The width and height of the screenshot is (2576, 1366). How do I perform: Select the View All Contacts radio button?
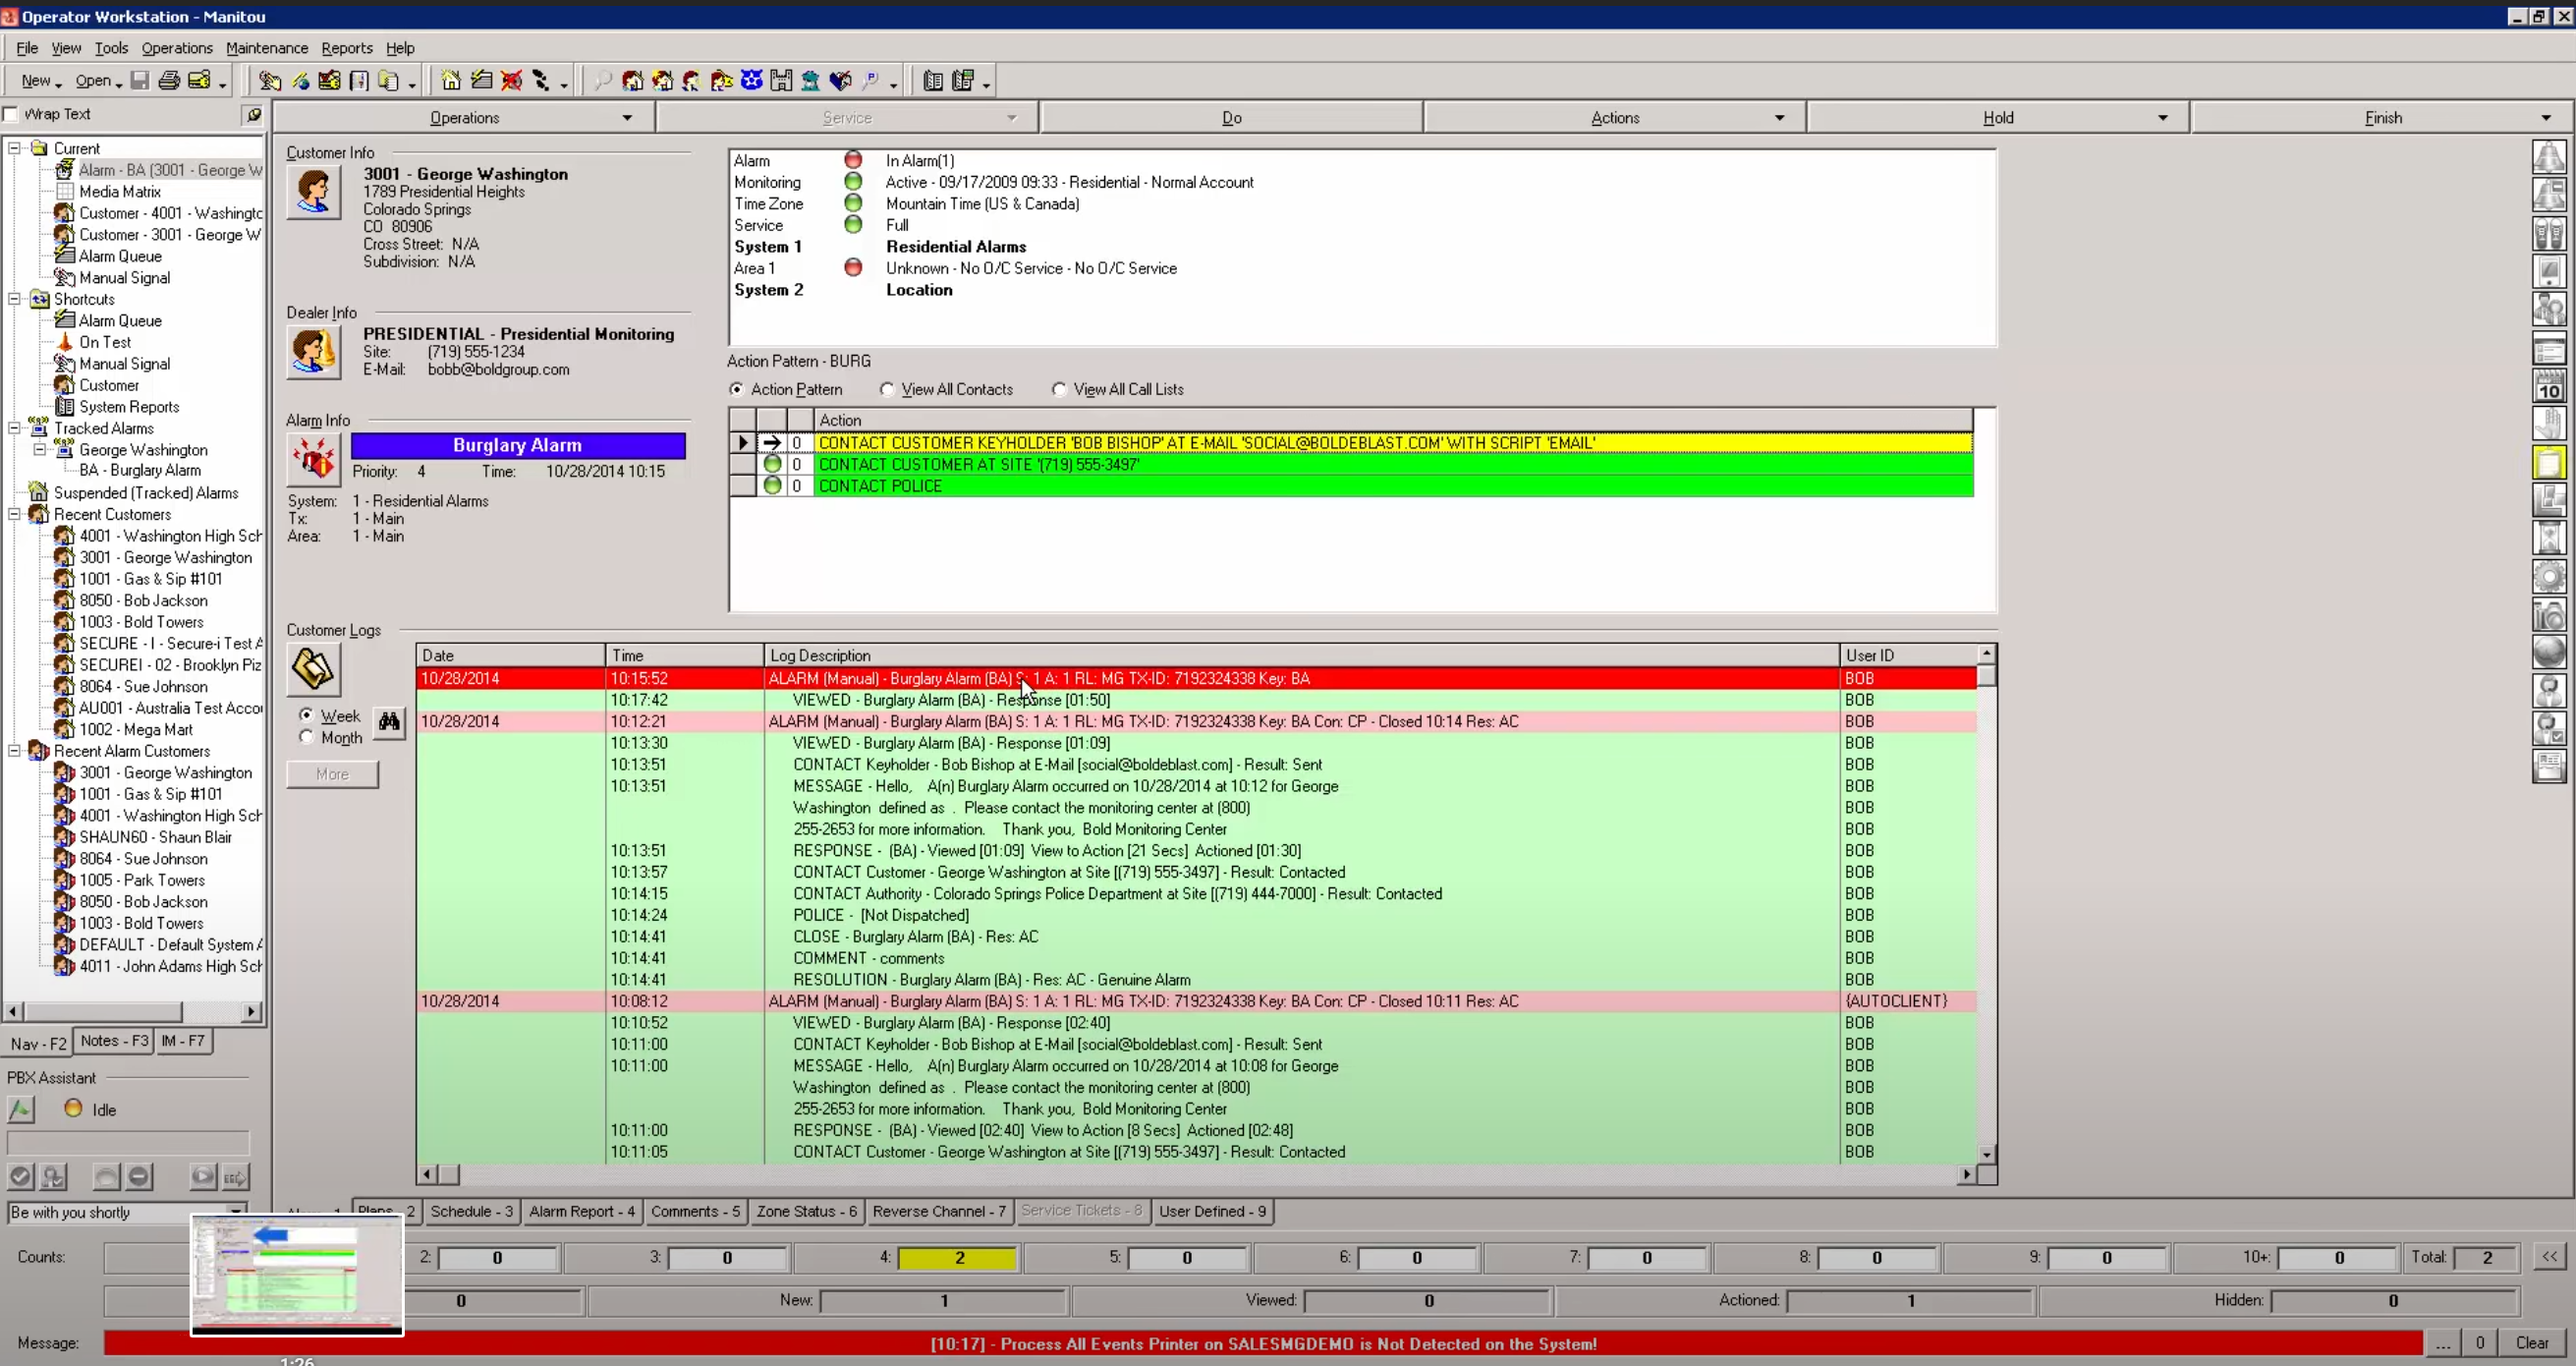point(887,389)
